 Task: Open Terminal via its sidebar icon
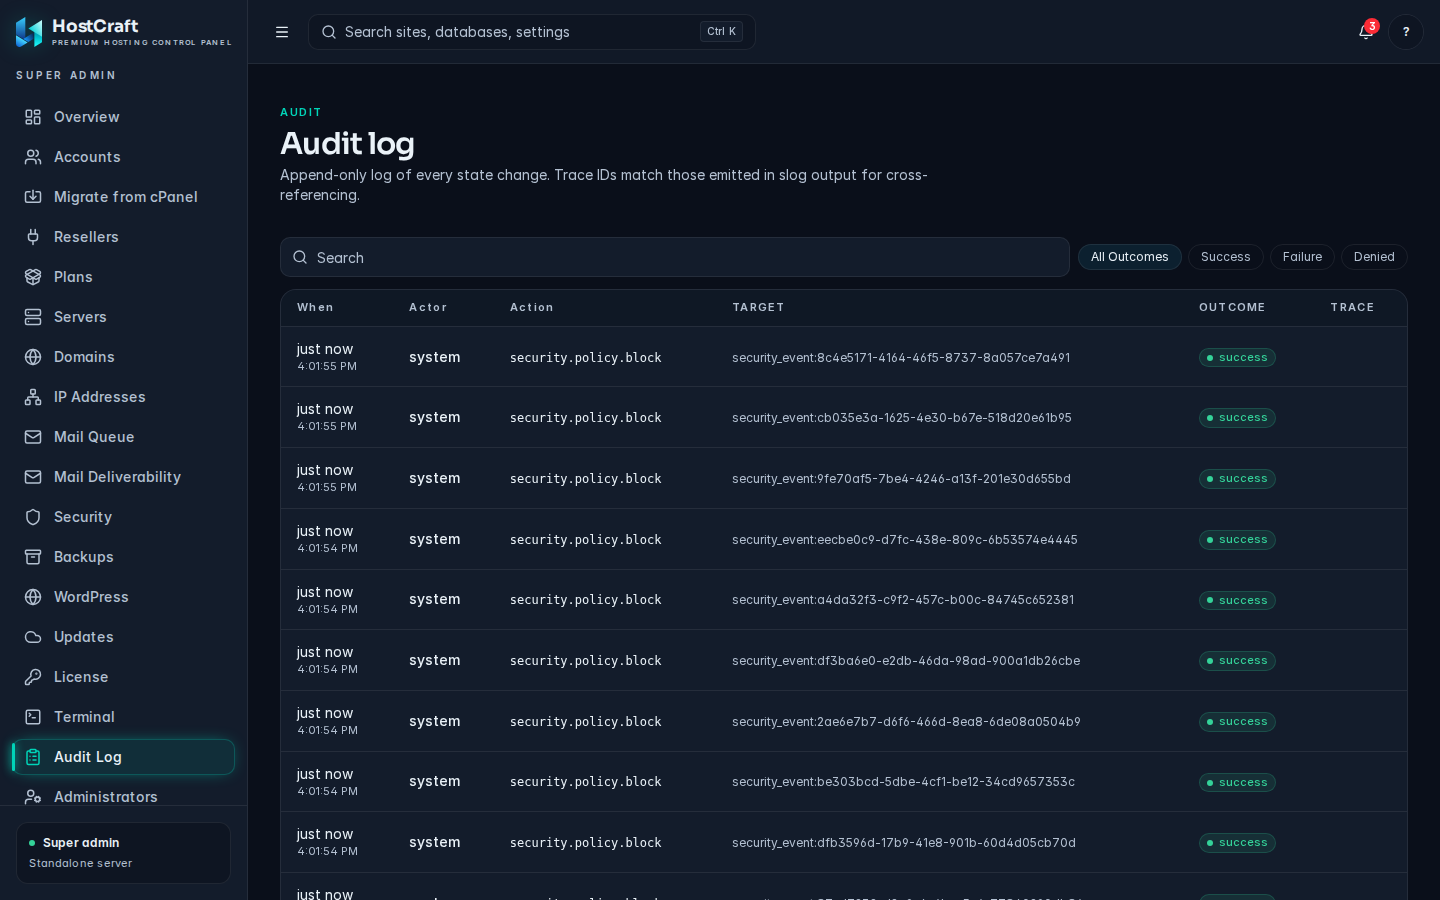click(x=33, y=717)
